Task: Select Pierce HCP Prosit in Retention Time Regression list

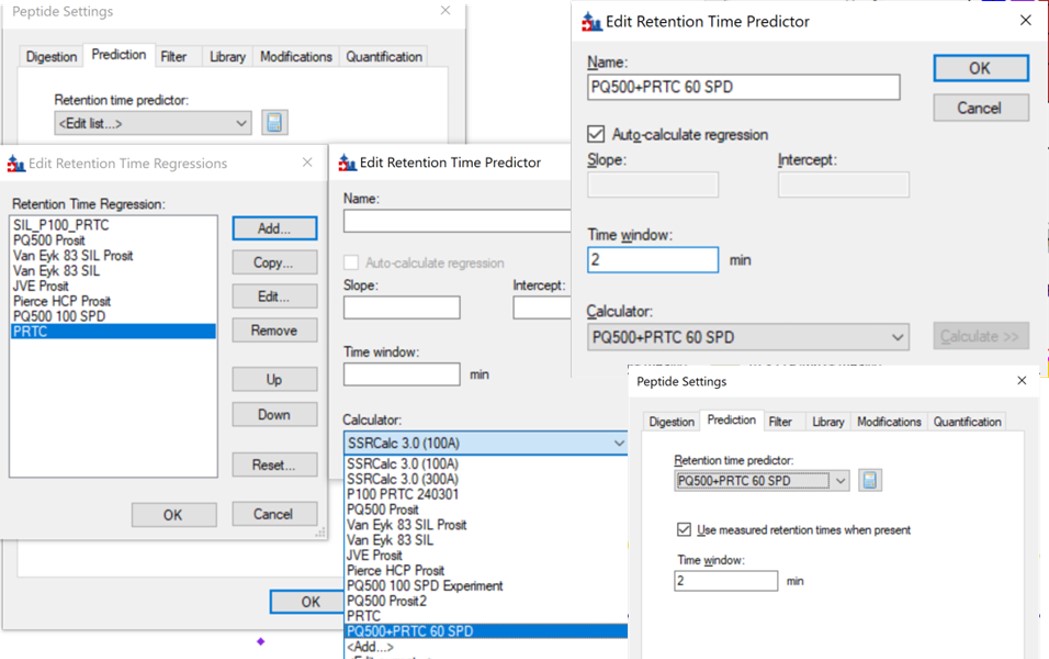Action: coord(62,301)
